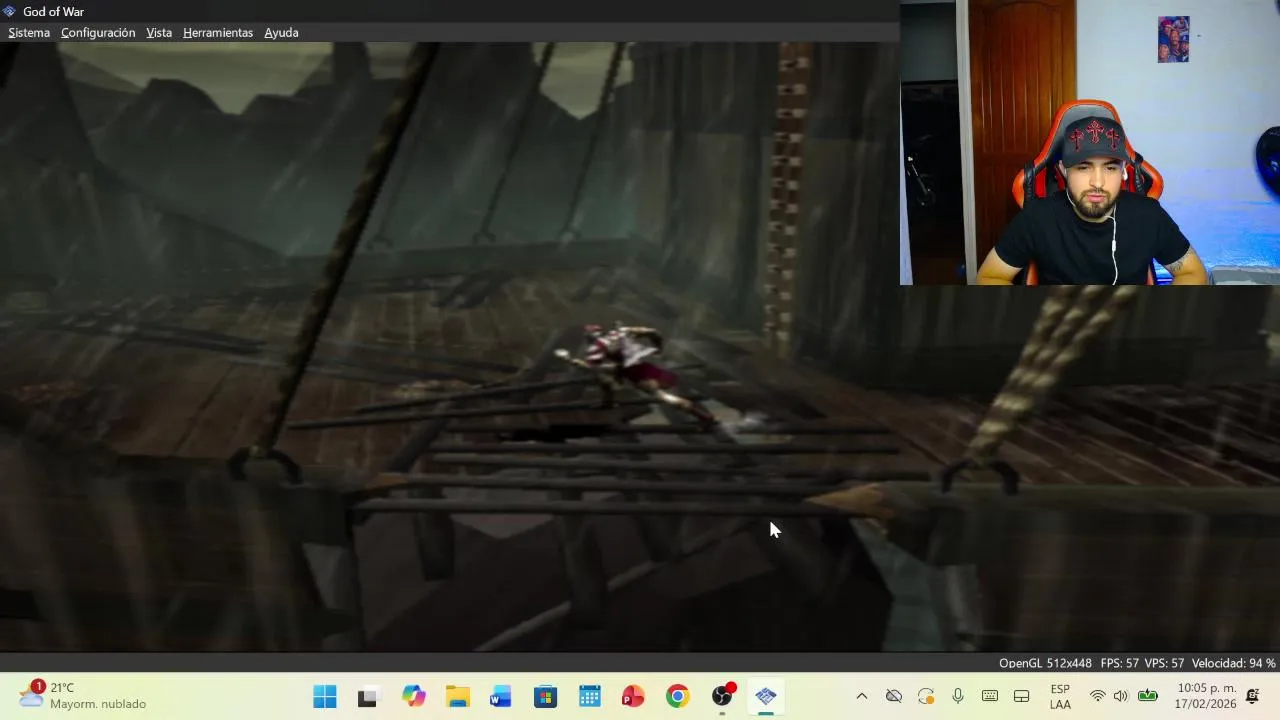The height and width of the screenshot is (720, 1280).
Task: Open Wi-Fi network settings in the tray
Action: tap(1098, 696)
